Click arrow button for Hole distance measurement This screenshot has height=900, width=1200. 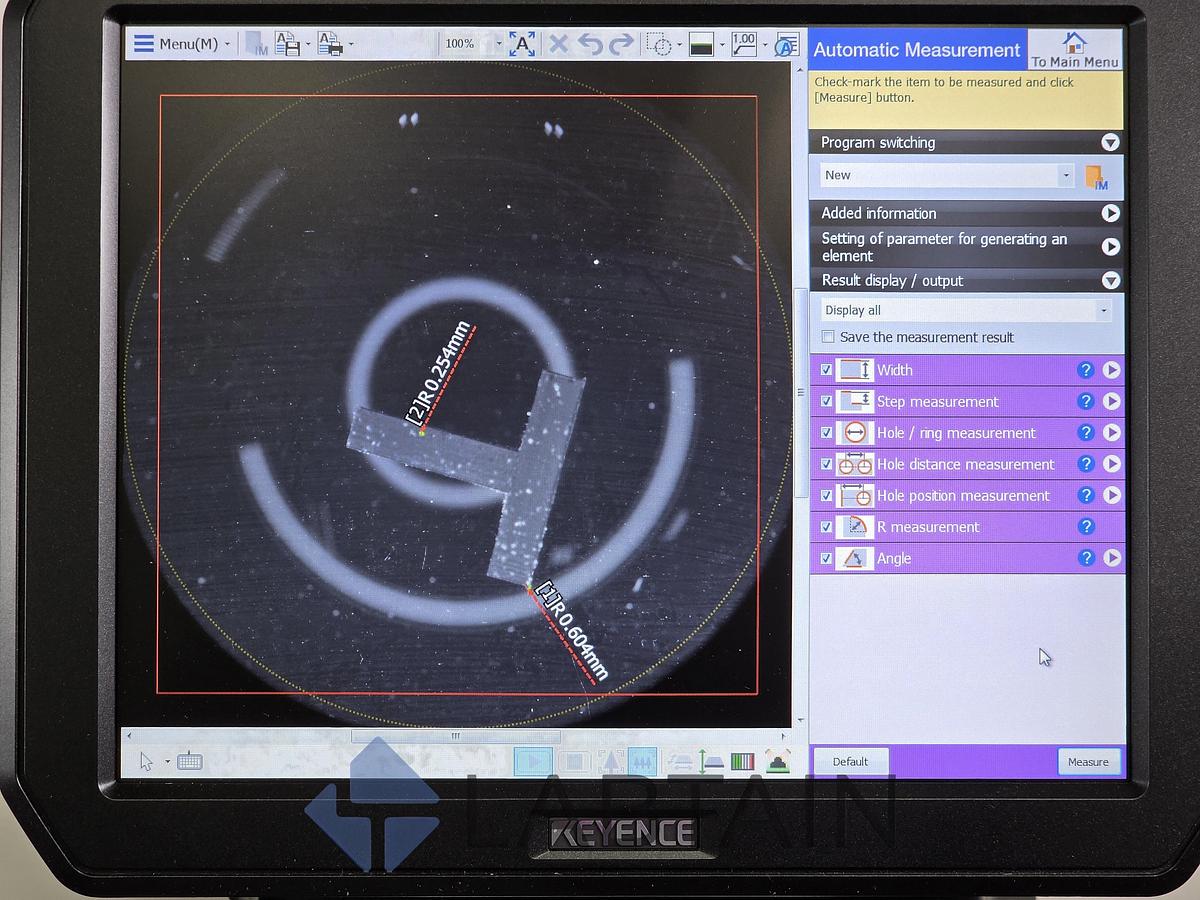[1112, 464]
